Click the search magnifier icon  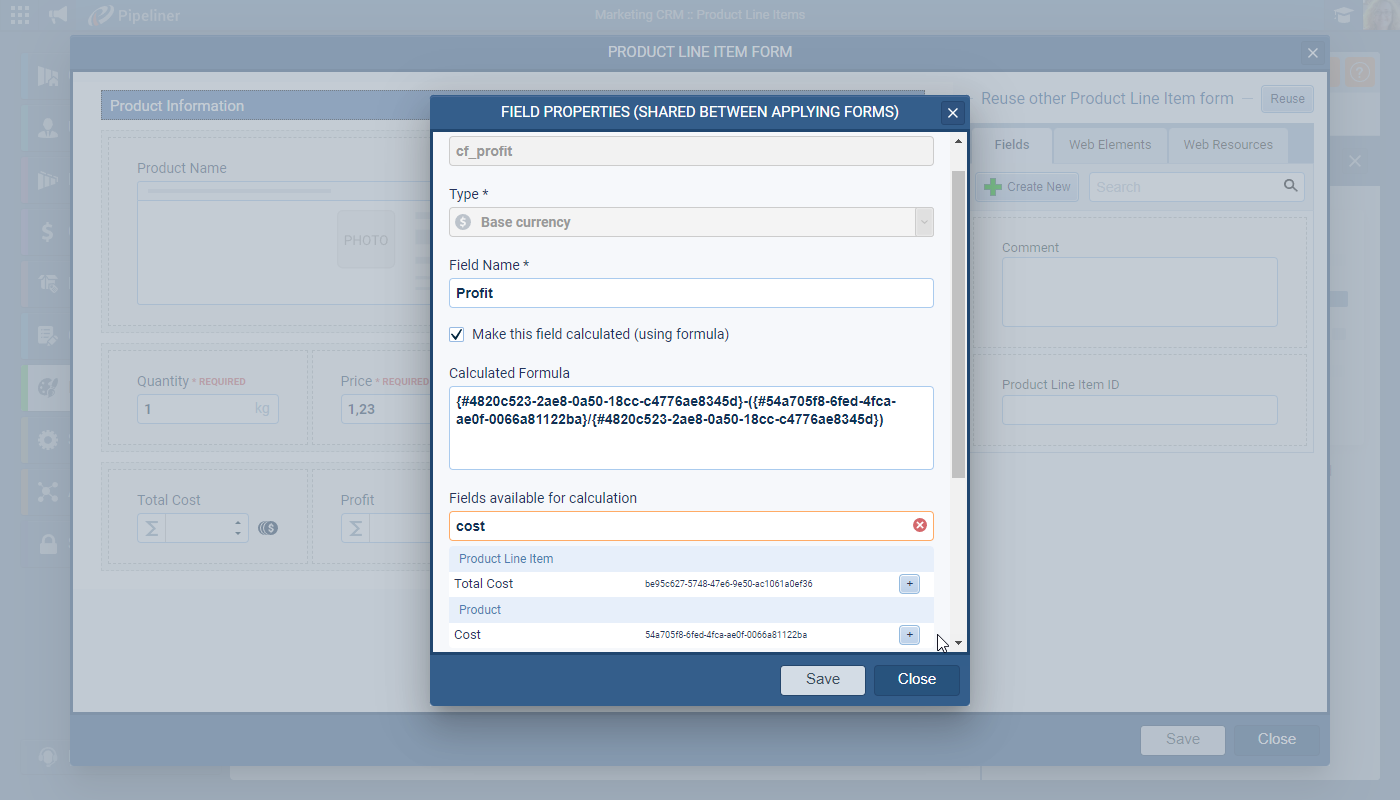[x=1291, y=186]
